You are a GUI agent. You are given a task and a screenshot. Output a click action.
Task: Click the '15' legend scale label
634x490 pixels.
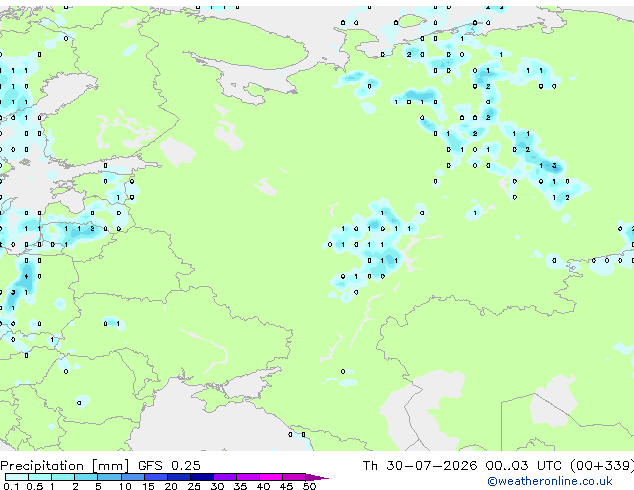click(x=148, y=486)
